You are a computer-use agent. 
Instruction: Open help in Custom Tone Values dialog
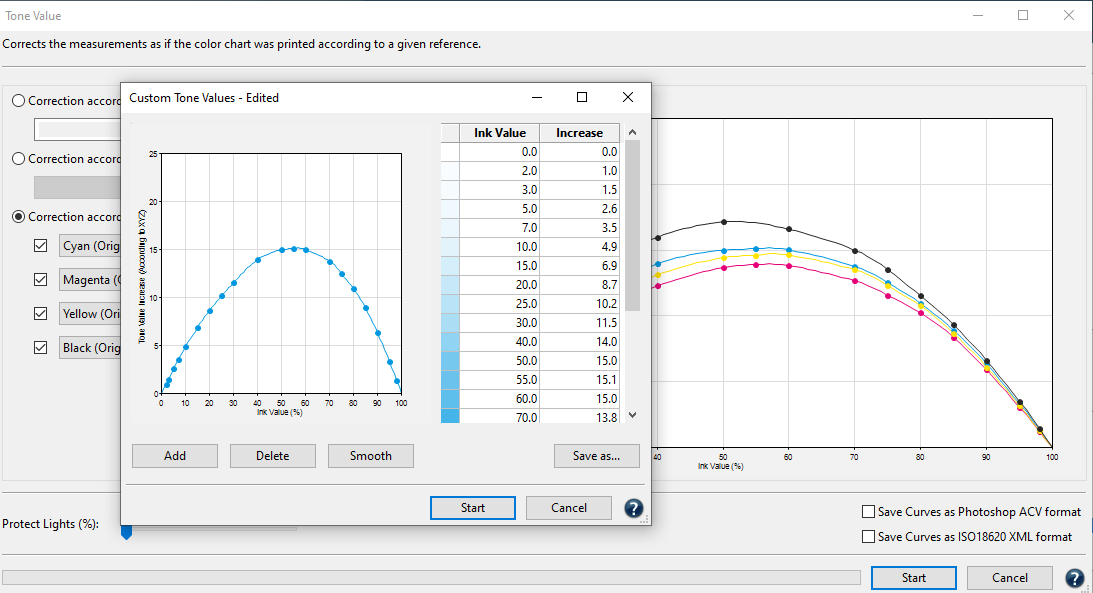point(633,508)
